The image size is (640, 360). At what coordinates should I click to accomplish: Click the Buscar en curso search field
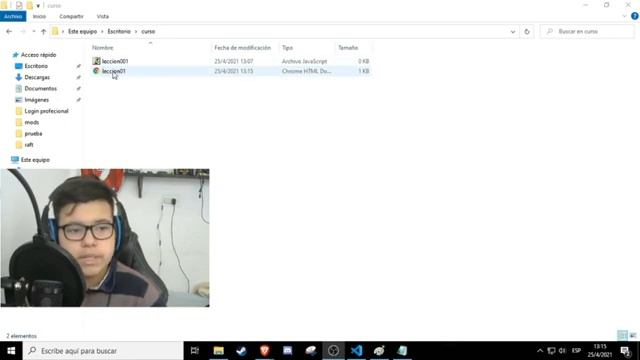(587, 31)
